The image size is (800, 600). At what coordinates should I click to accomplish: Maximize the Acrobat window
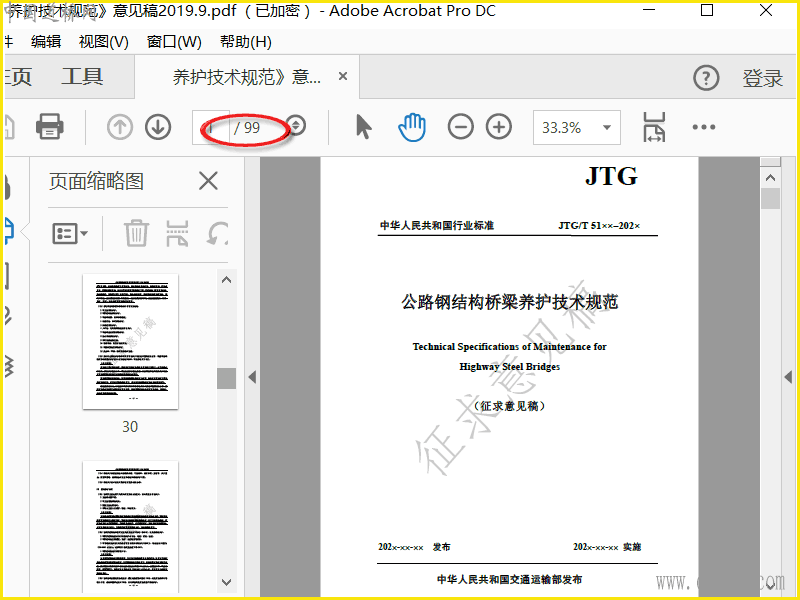coord(707,10)
